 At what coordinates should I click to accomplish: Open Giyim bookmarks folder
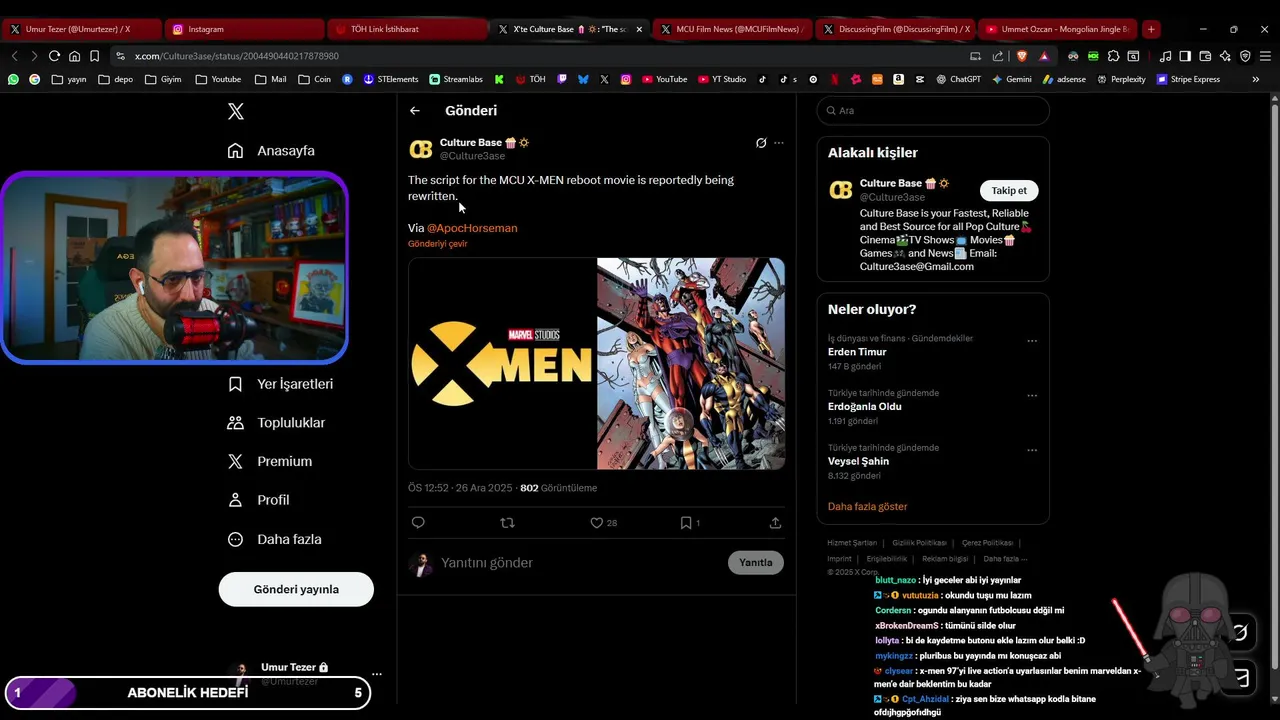coord(163,79)
